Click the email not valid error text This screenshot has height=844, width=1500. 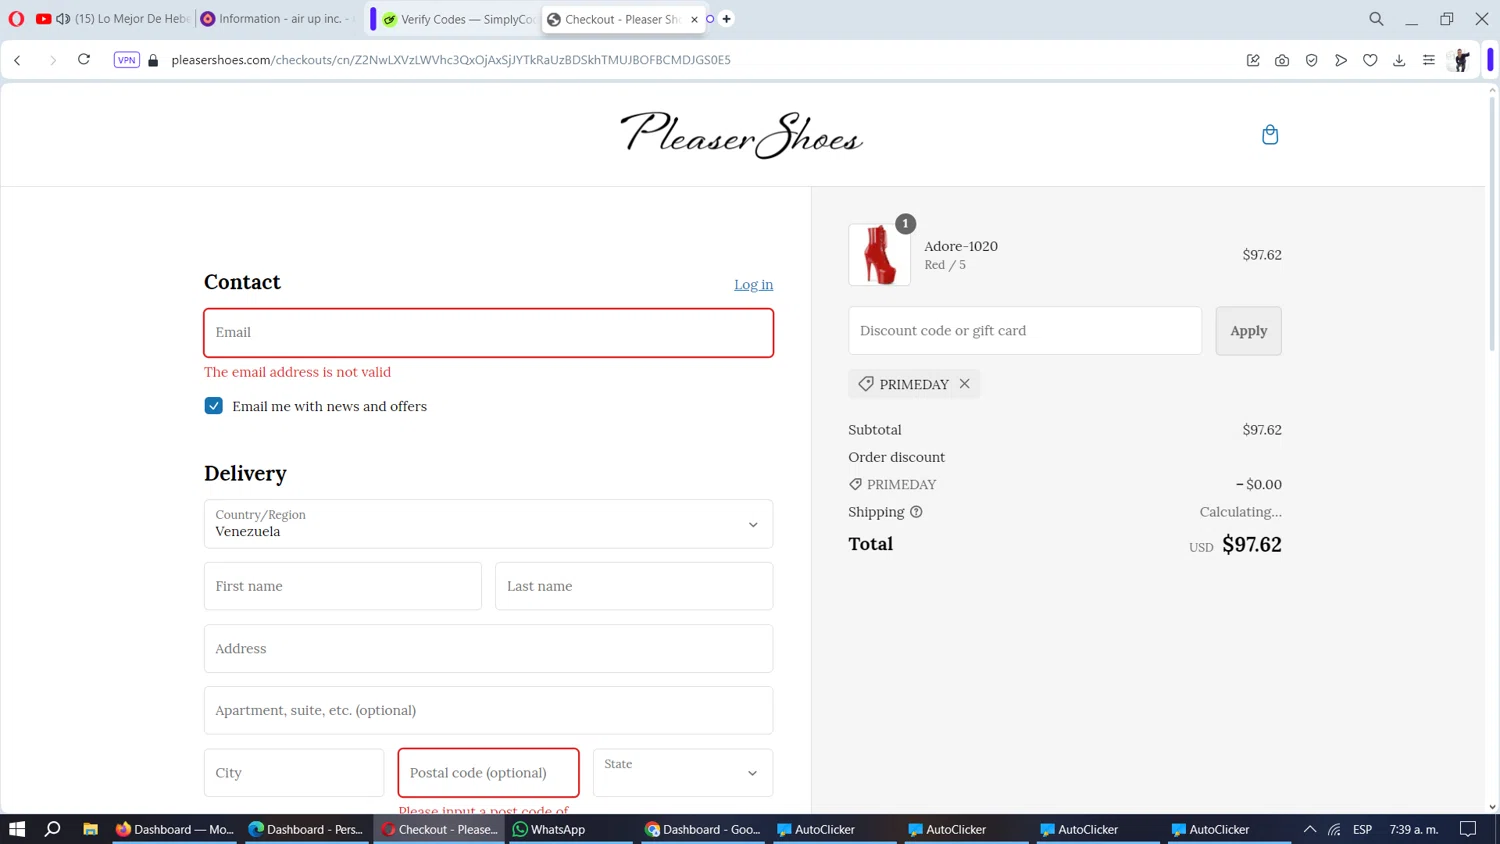[x=297, y=372]
